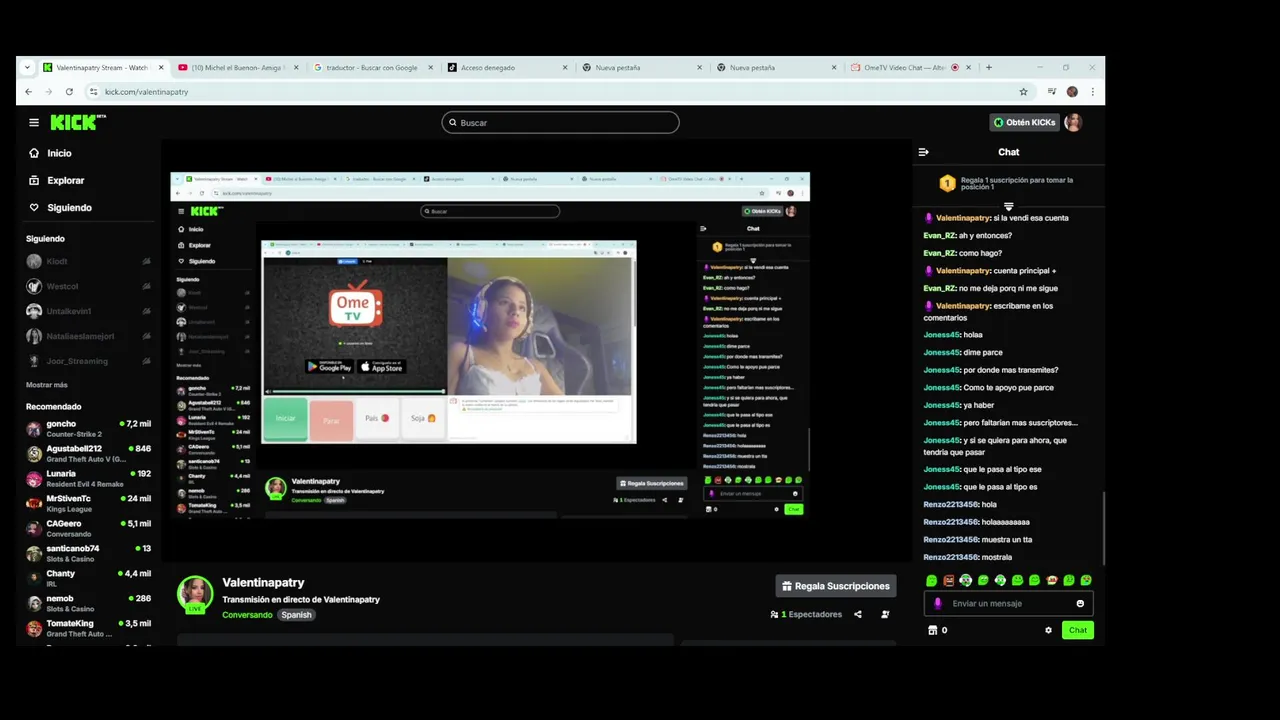
Task: Open Chrome three-dot menu
Action: click(1092, 92)
